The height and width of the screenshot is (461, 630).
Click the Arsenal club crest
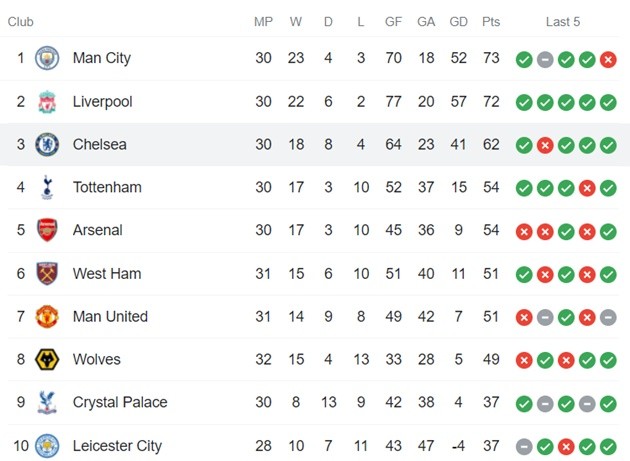[47, 230]
